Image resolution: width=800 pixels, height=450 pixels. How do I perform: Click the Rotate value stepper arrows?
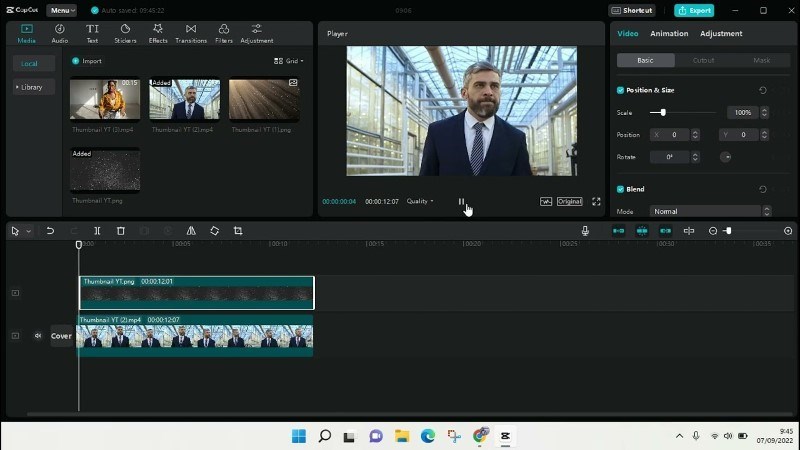point(695,157)
